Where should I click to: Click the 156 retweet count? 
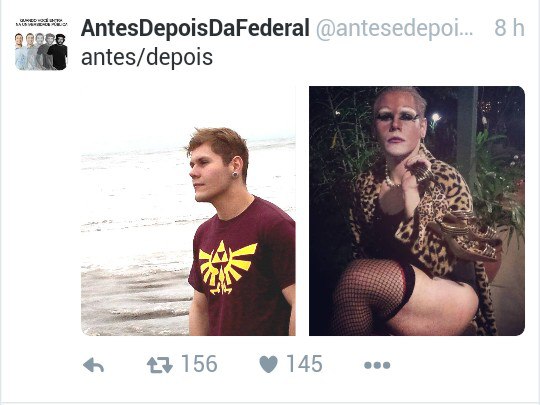[x=199, y=364]
